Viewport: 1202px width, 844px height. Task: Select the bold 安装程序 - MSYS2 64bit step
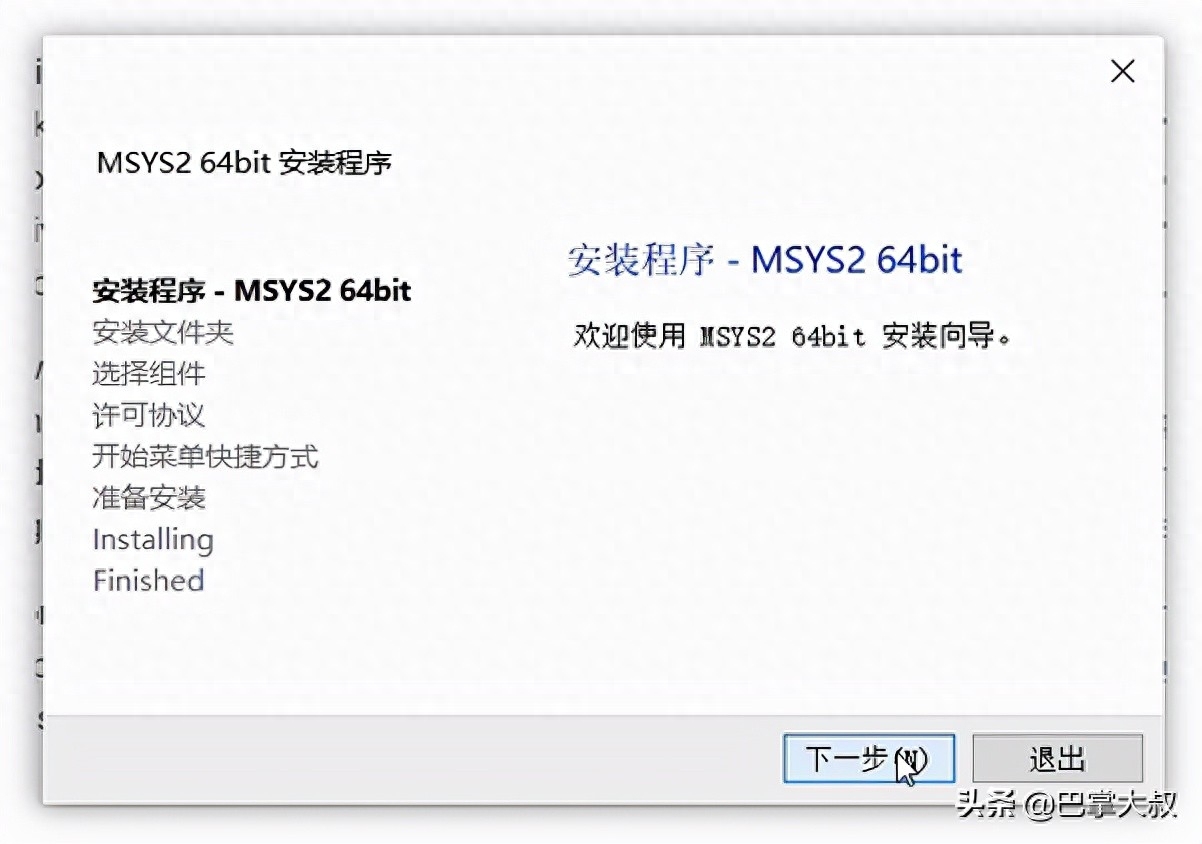(252, 290)
